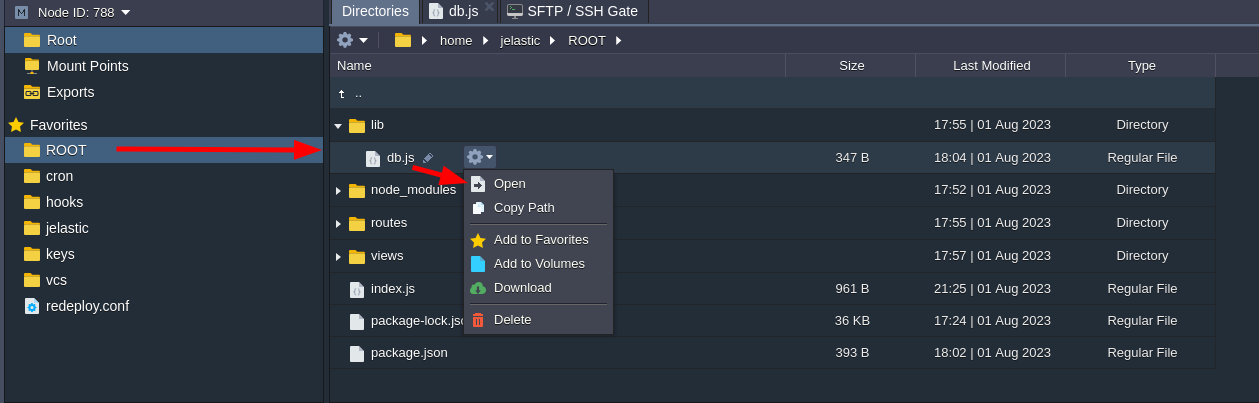Click the index.js file icon
This screenshot has height=403, width=1259.
coord(357,289)
